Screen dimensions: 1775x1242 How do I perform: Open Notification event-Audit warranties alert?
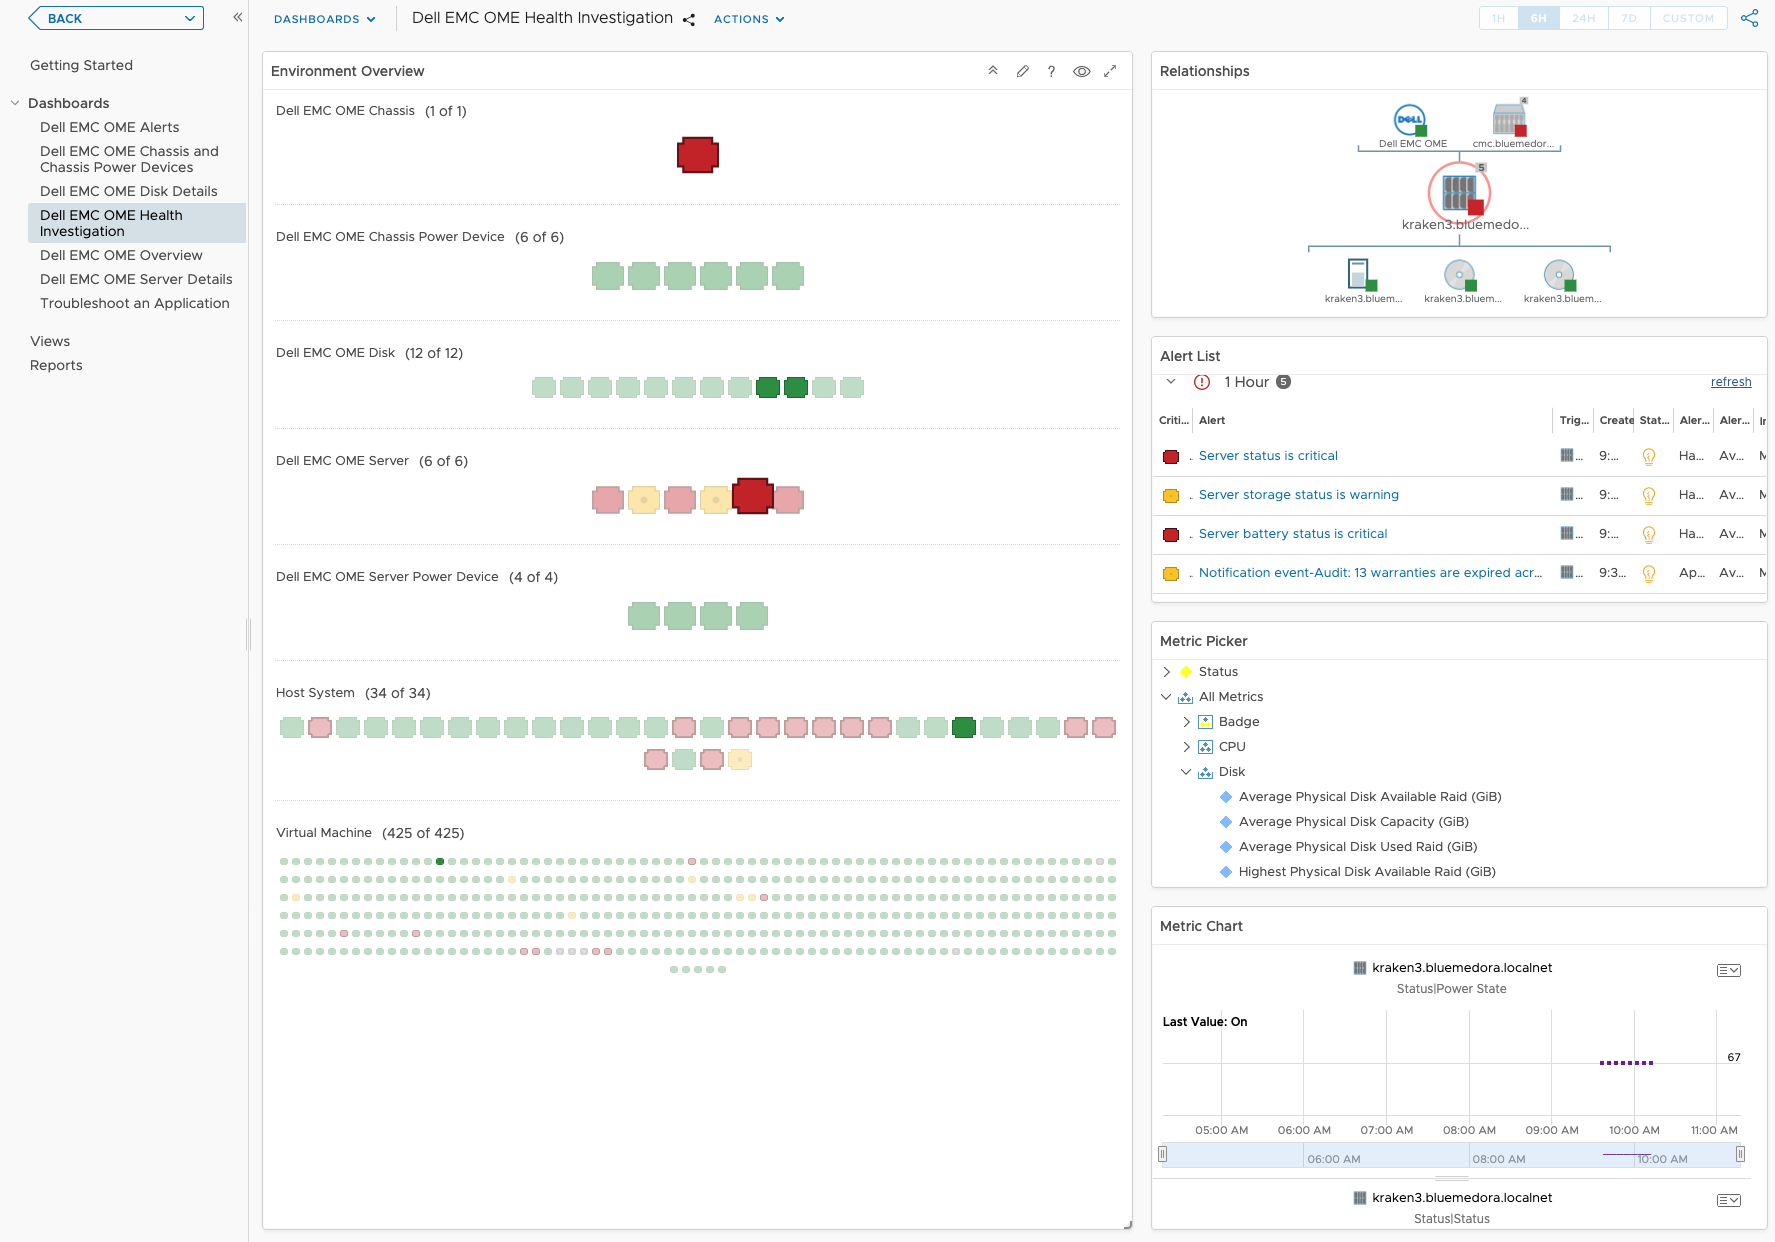1370,573
